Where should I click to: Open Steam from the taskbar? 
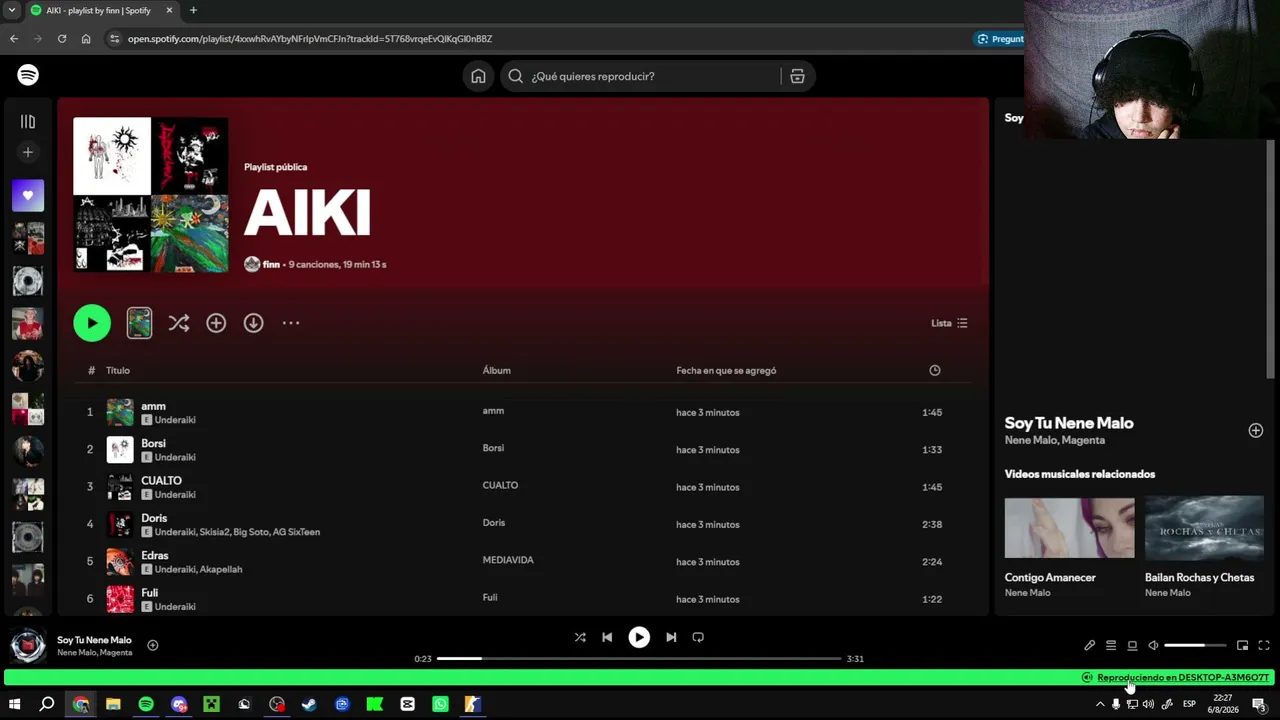coord(309,704)
